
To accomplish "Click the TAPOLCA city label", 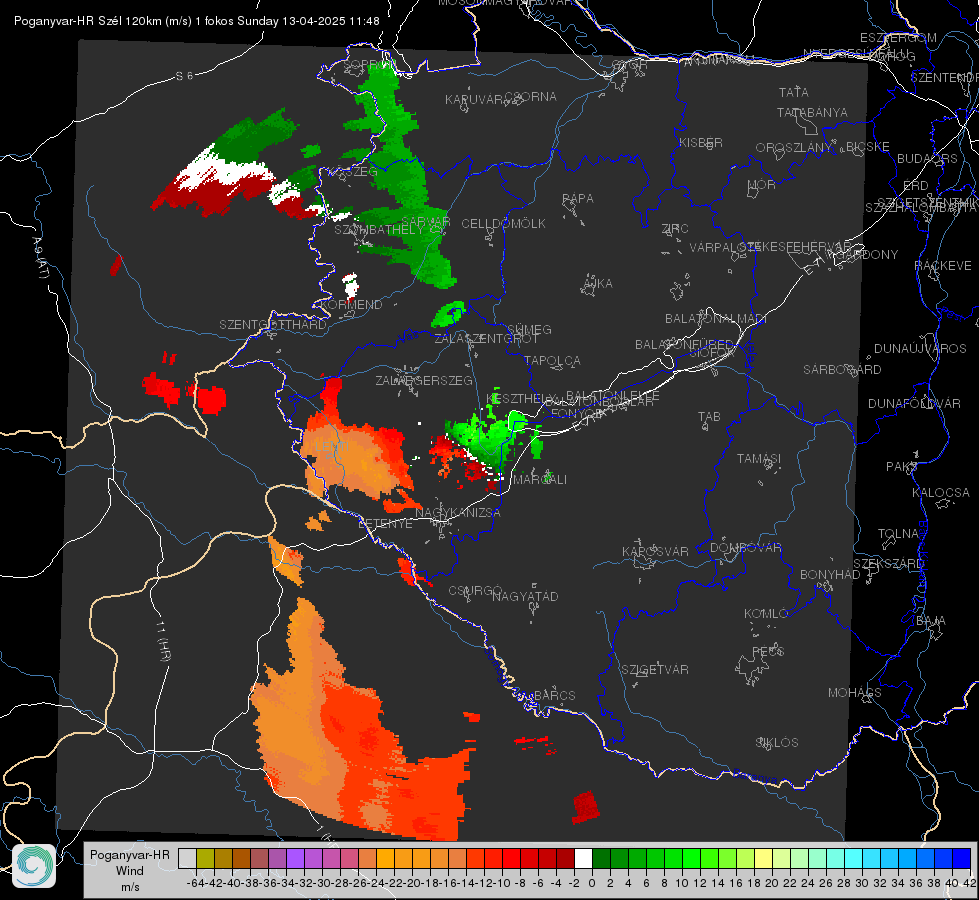I will point(552,360).
